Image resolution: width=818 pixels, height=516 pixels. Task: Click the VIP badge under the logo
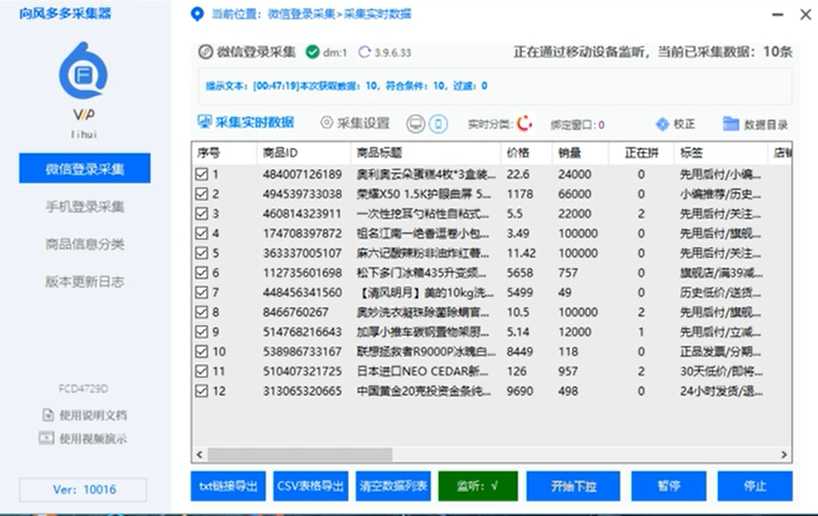84,115
